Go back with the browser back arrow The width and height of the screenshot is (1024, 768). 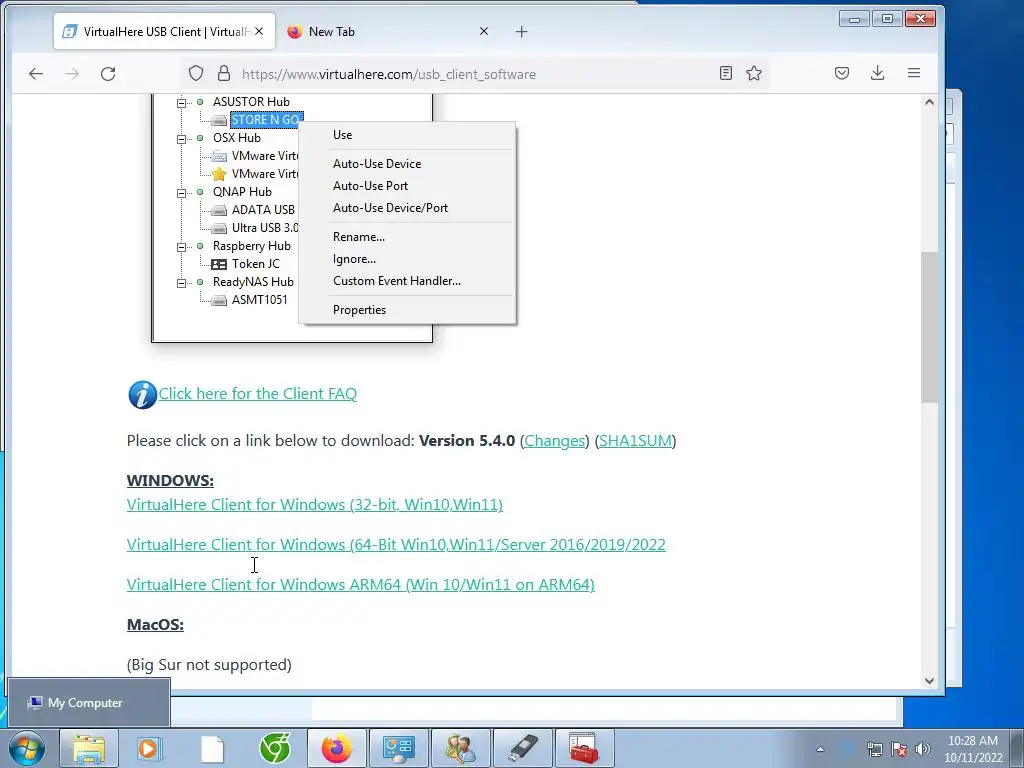tap(36, 74)
